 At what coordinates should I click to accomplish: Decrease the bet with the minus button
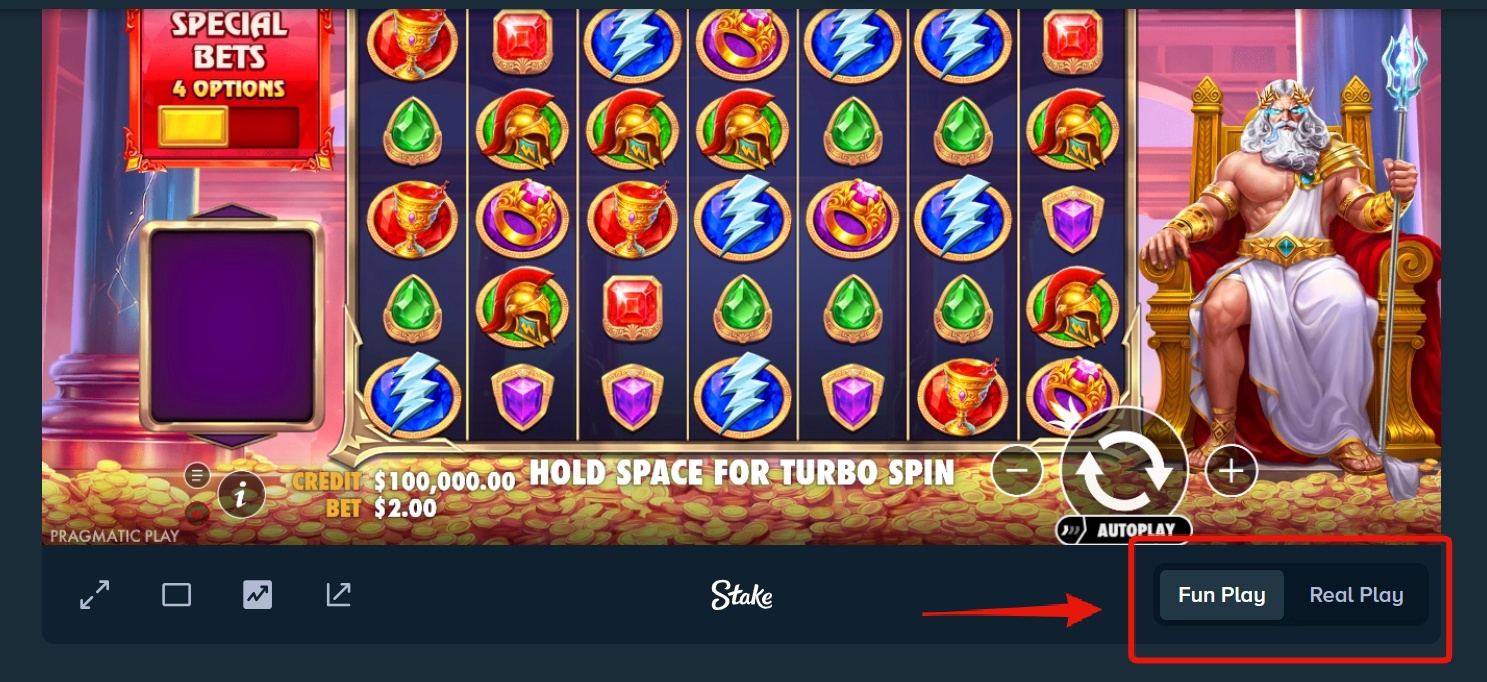1018,469
